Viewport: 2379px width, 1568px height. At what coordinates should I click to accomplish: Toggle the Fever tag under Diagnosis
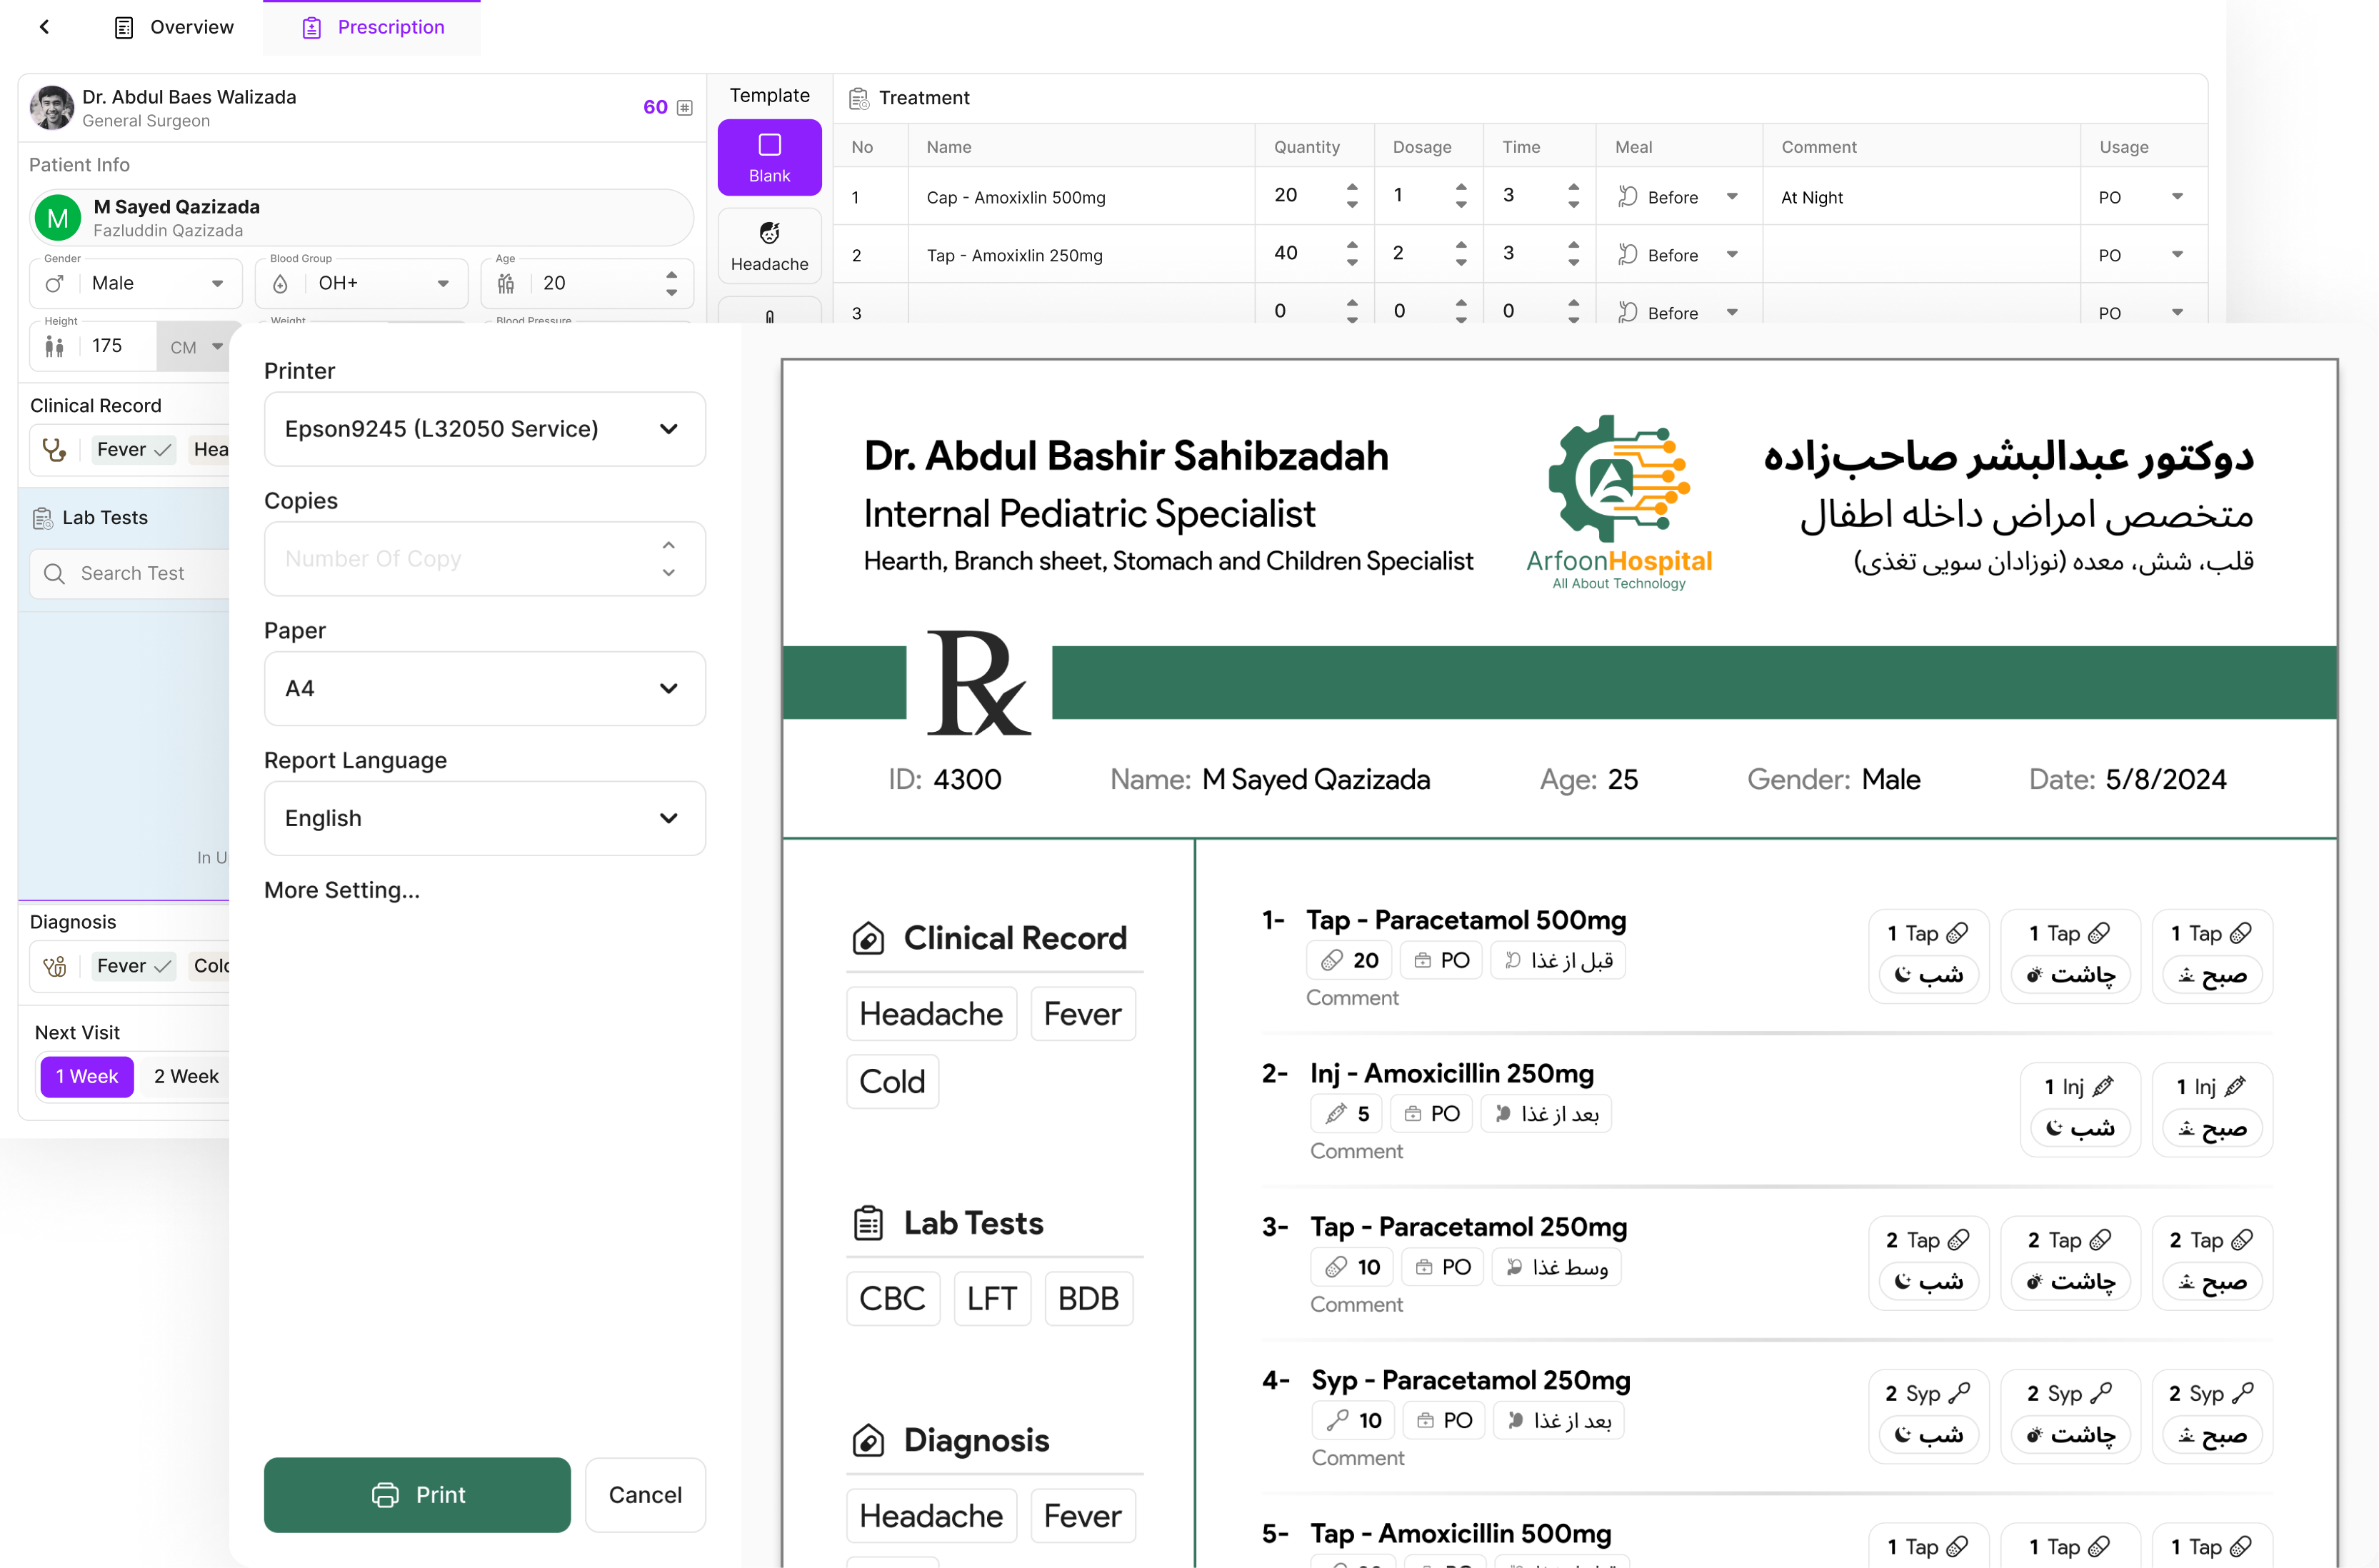(133, 966)
